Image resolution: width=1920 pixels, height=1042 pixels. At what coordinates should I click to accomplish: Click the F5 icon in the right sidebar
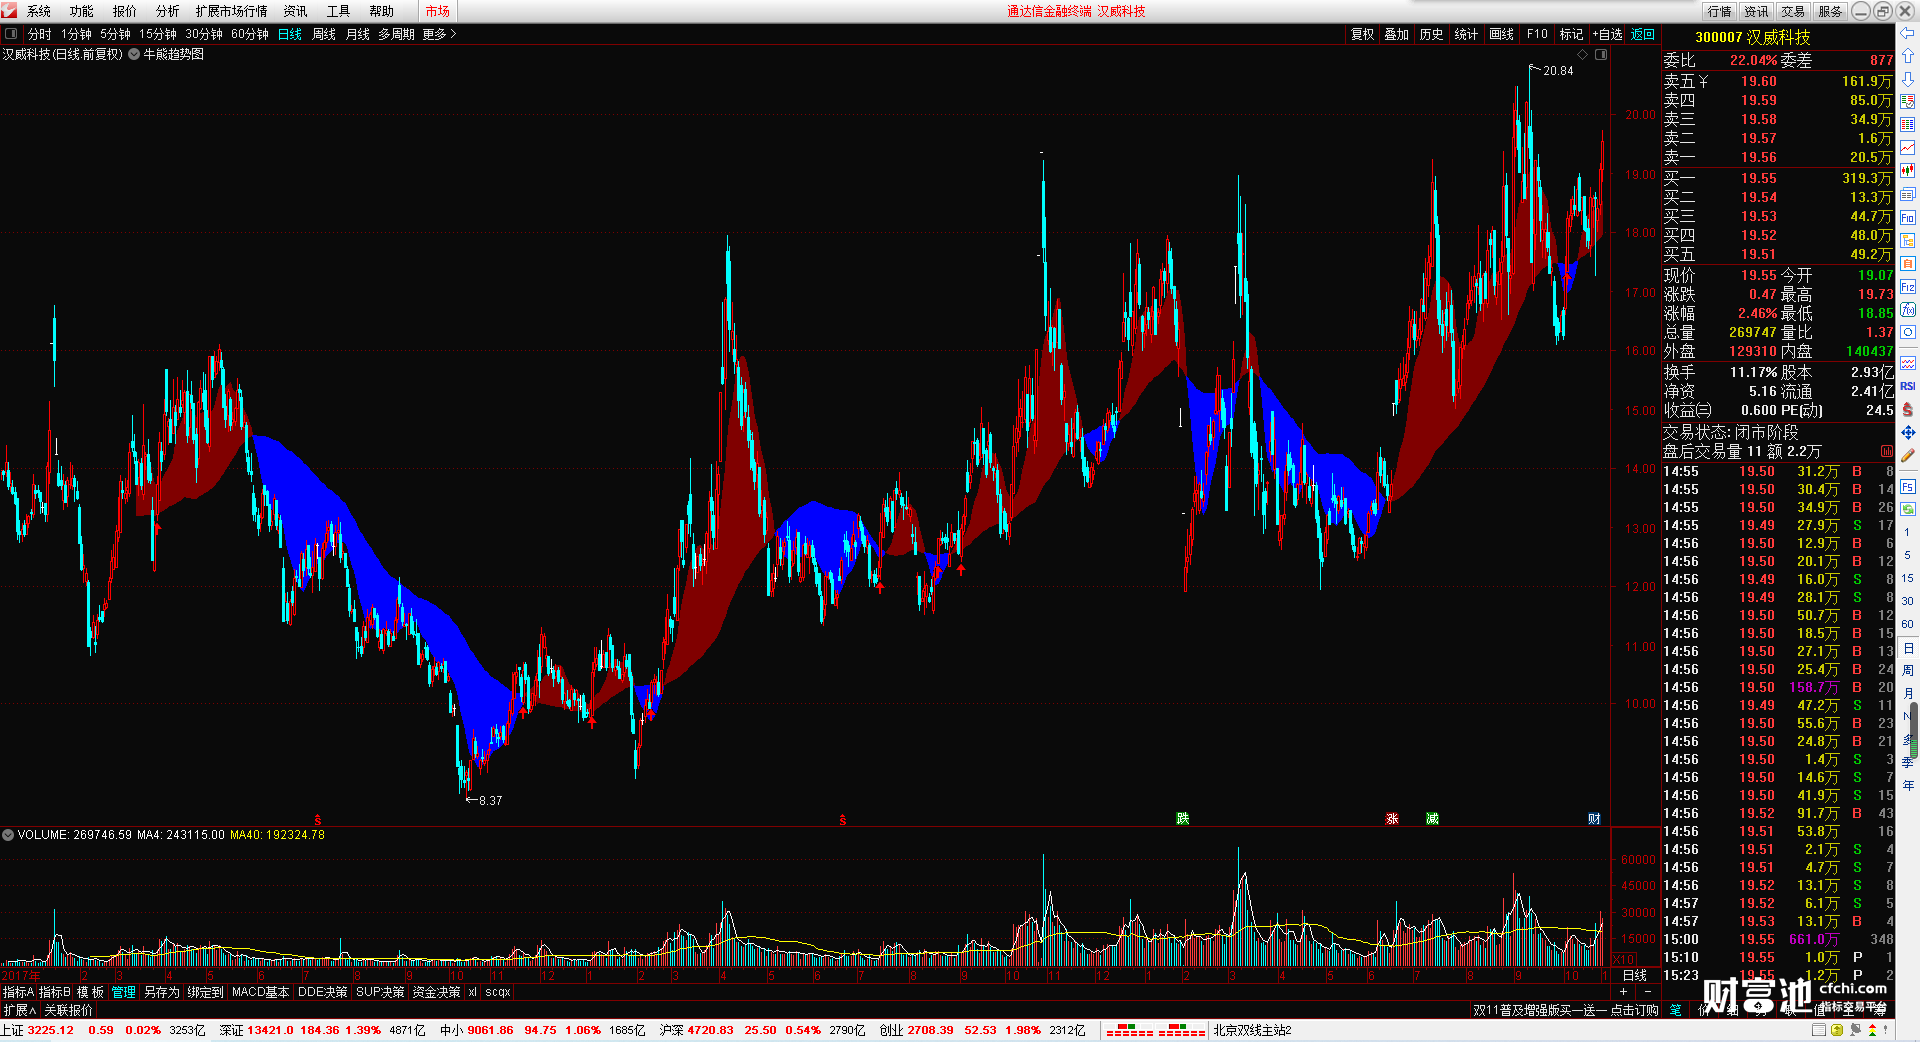pyautogui.click(x=1908, y=487)
